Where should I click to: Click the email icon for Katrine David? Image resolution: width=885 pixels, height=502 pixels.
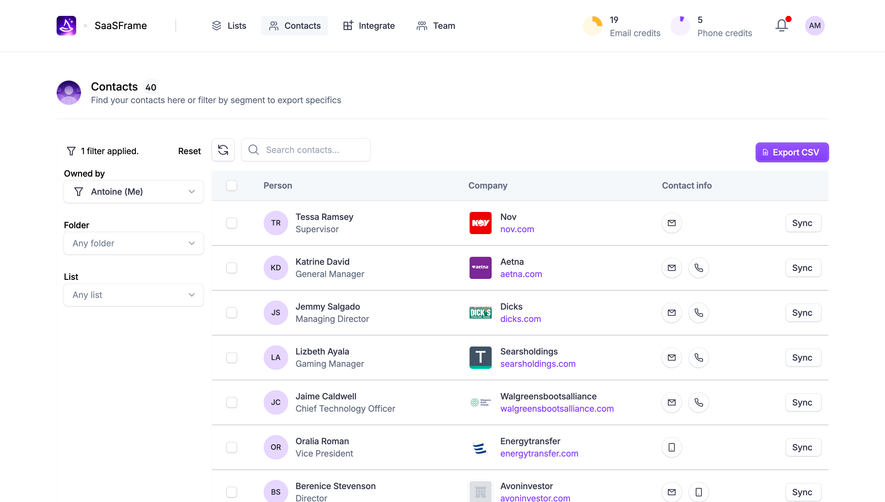pos(672,268)
